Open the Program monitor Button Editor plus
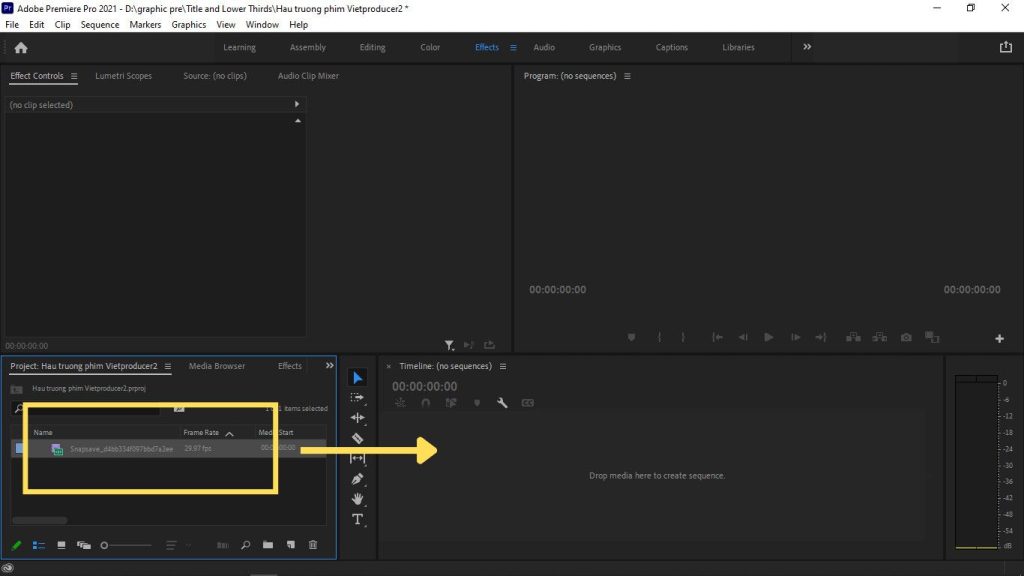Image resolution: width=1024 pixels, height=576 pixels. point(999,338)
